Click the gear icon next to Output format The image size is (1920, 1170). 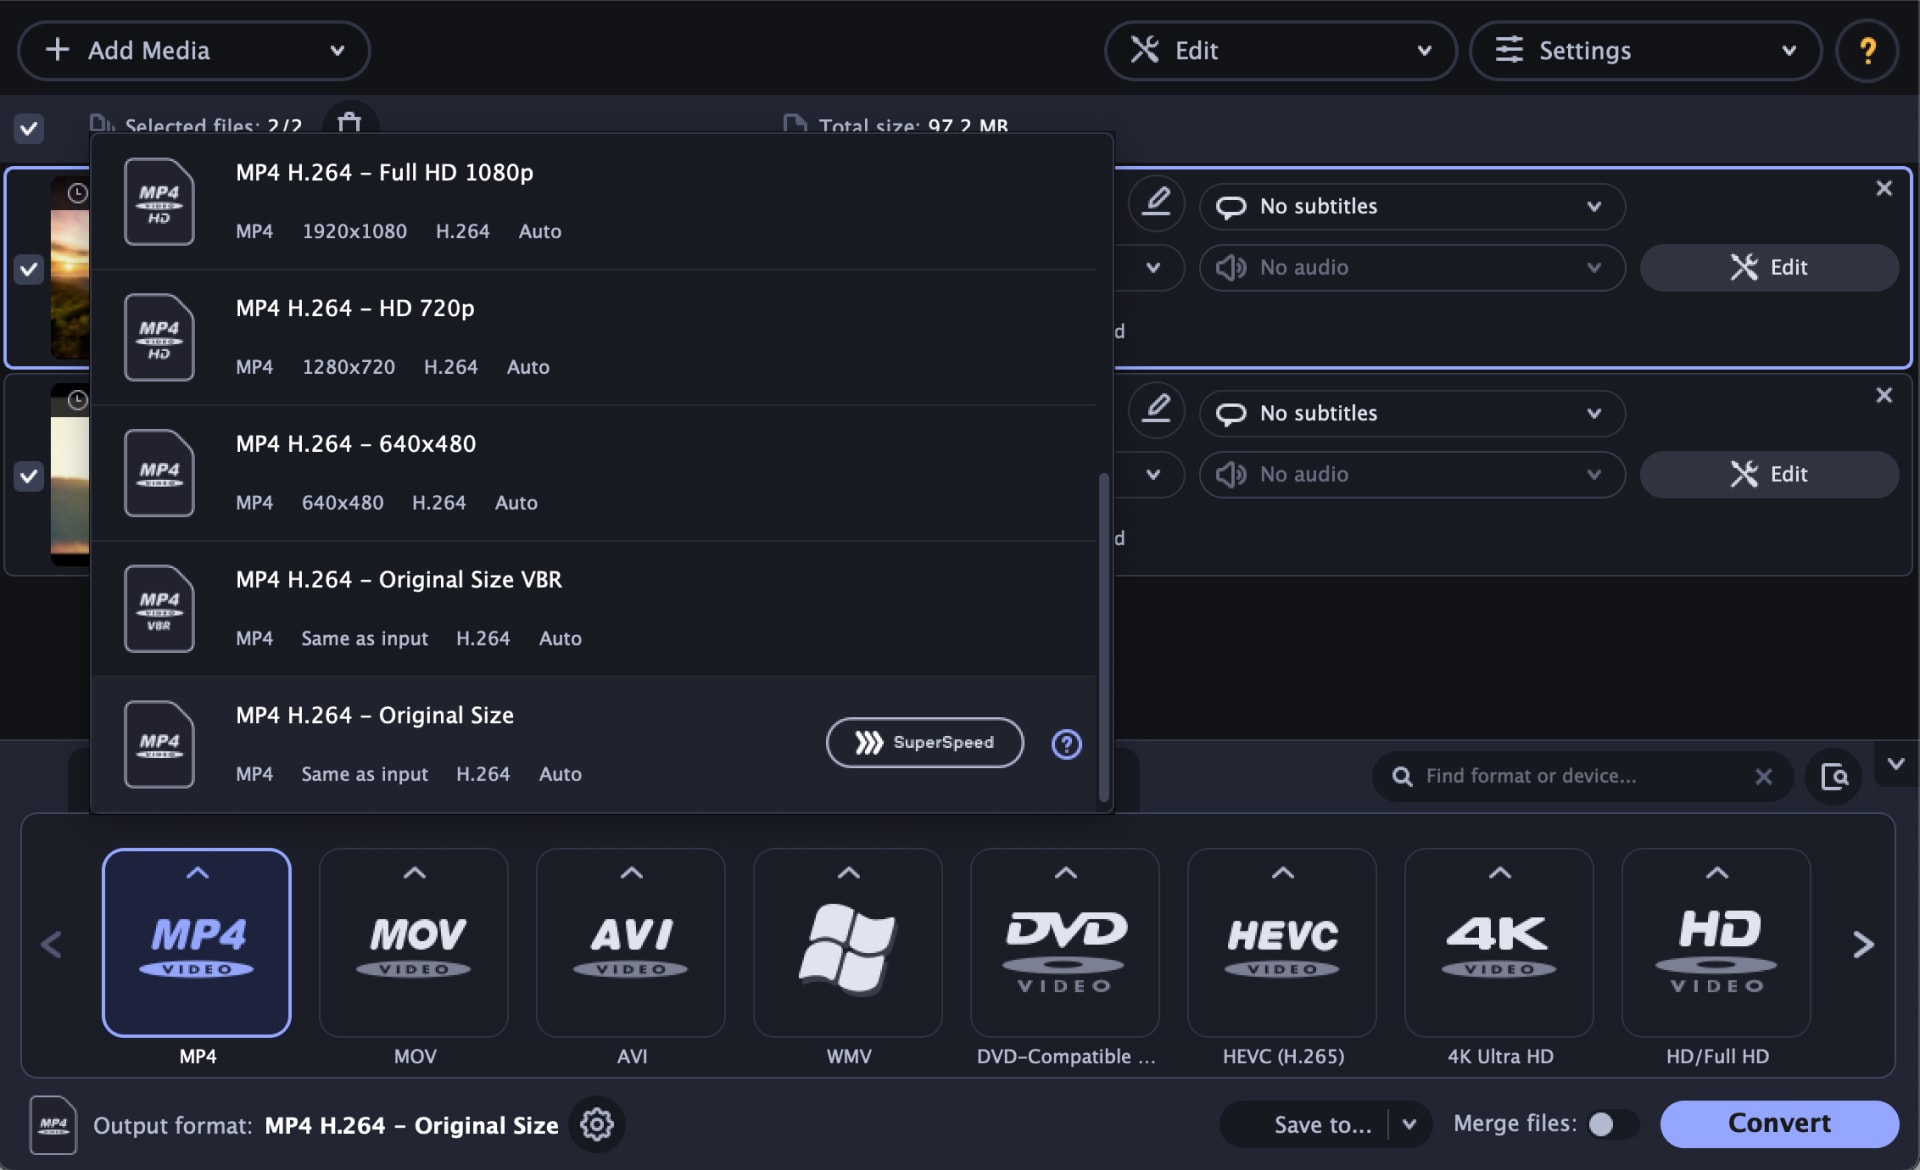coord(597,1124)
